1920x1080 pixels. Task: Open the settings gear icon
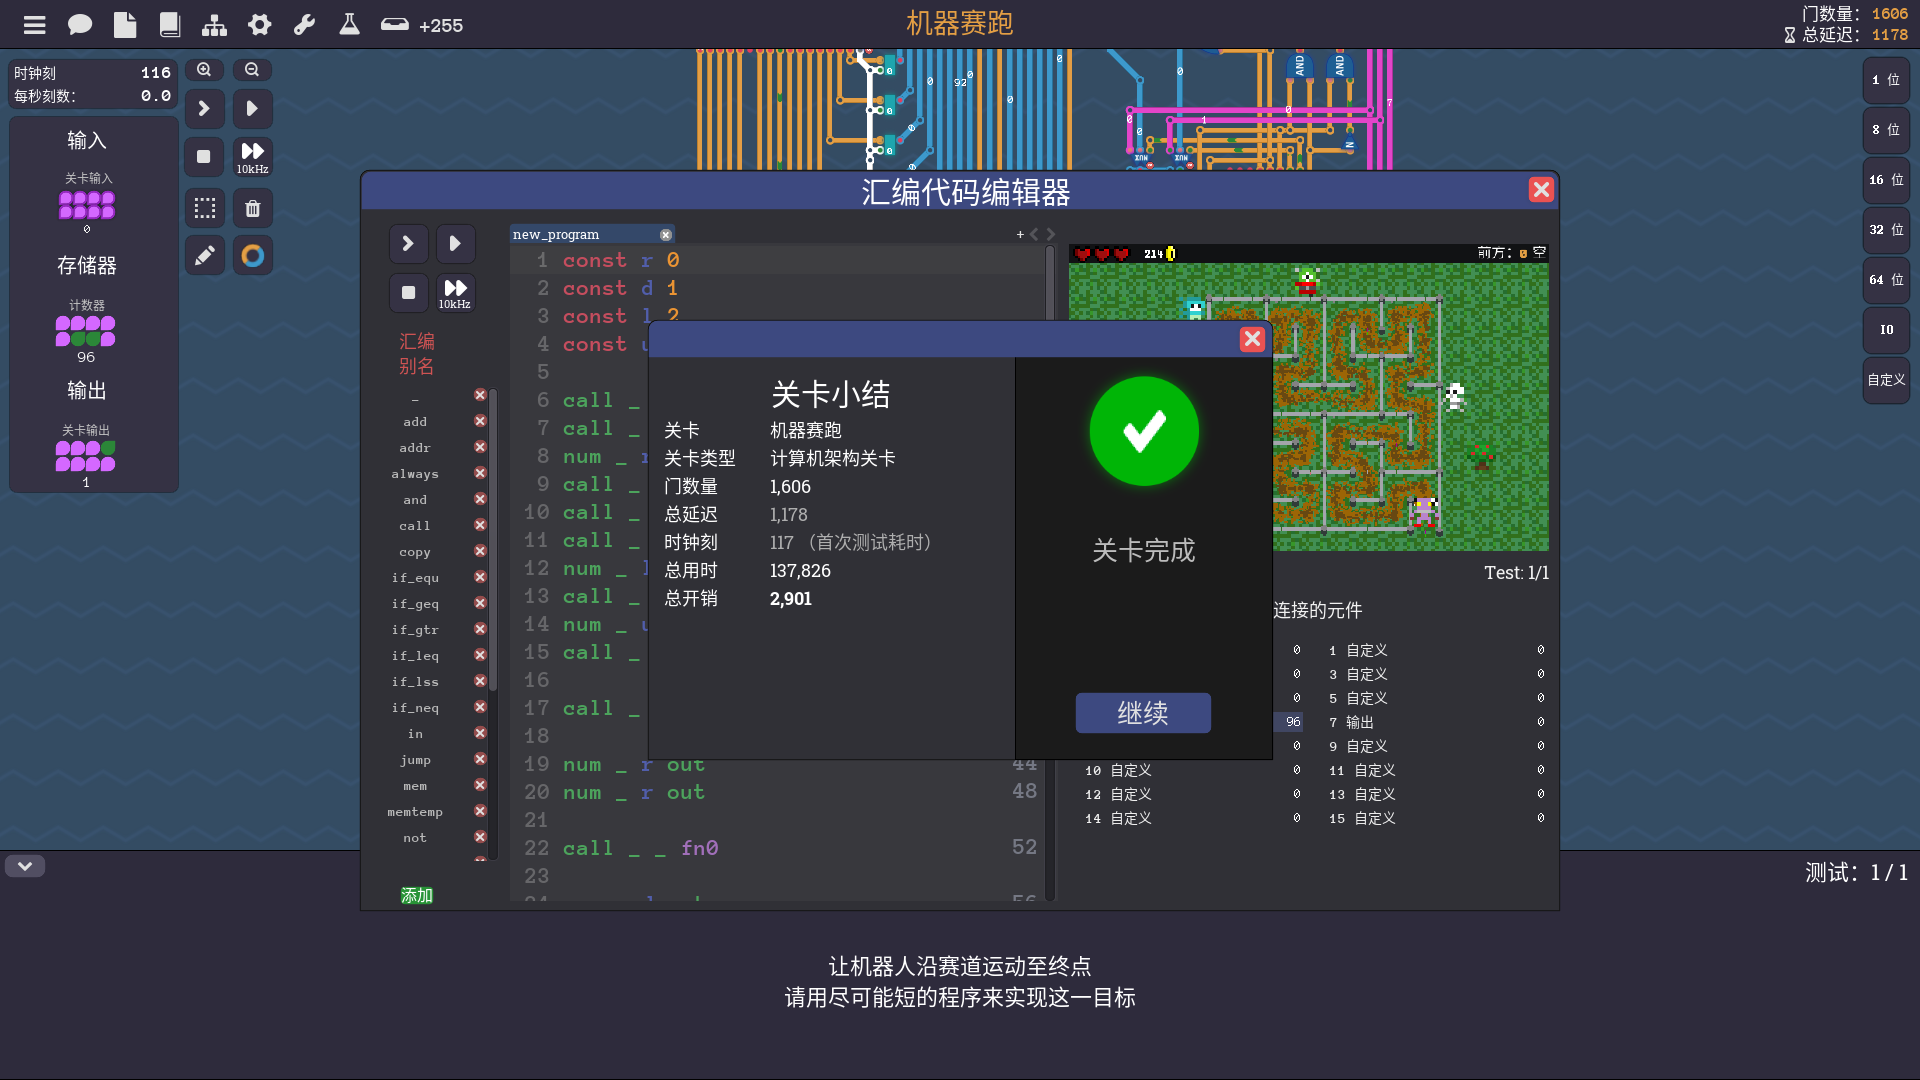260,25
